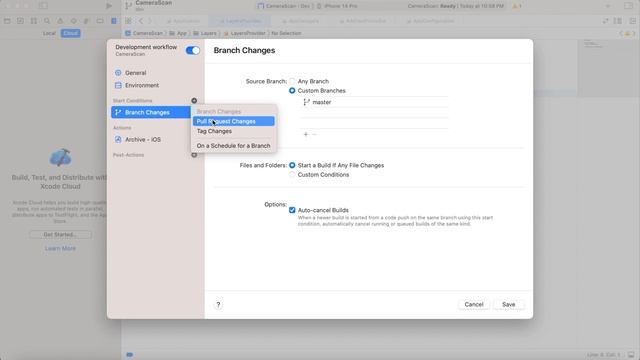640x360 pixels.
Task: Open the Learn More link
Action: coord(60,248)
